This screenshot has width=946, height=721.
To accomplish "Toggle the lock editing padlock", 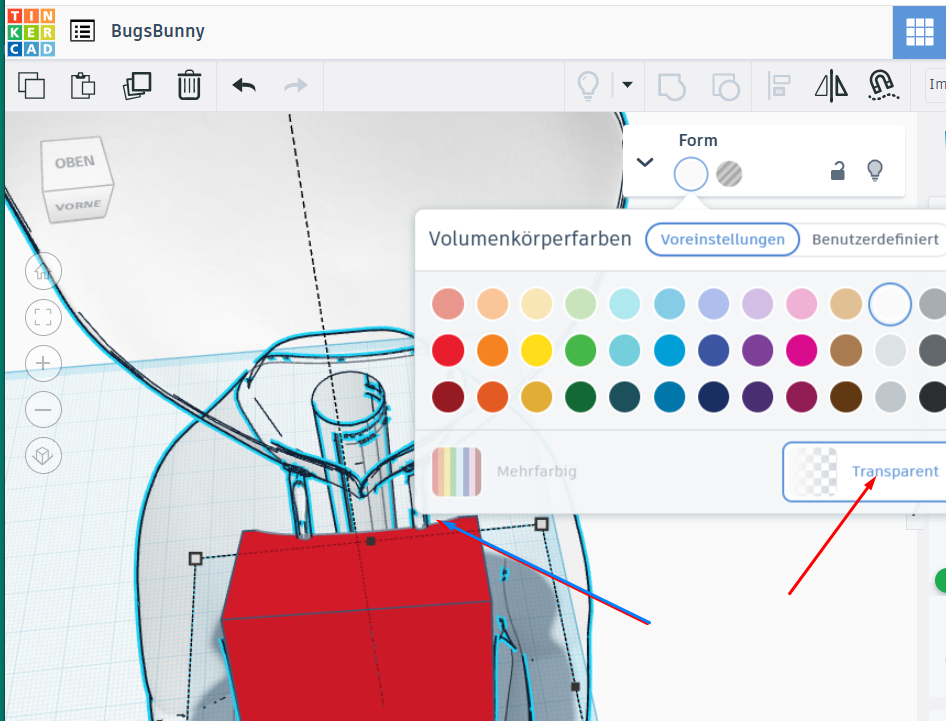I will [x=837, y=171].
